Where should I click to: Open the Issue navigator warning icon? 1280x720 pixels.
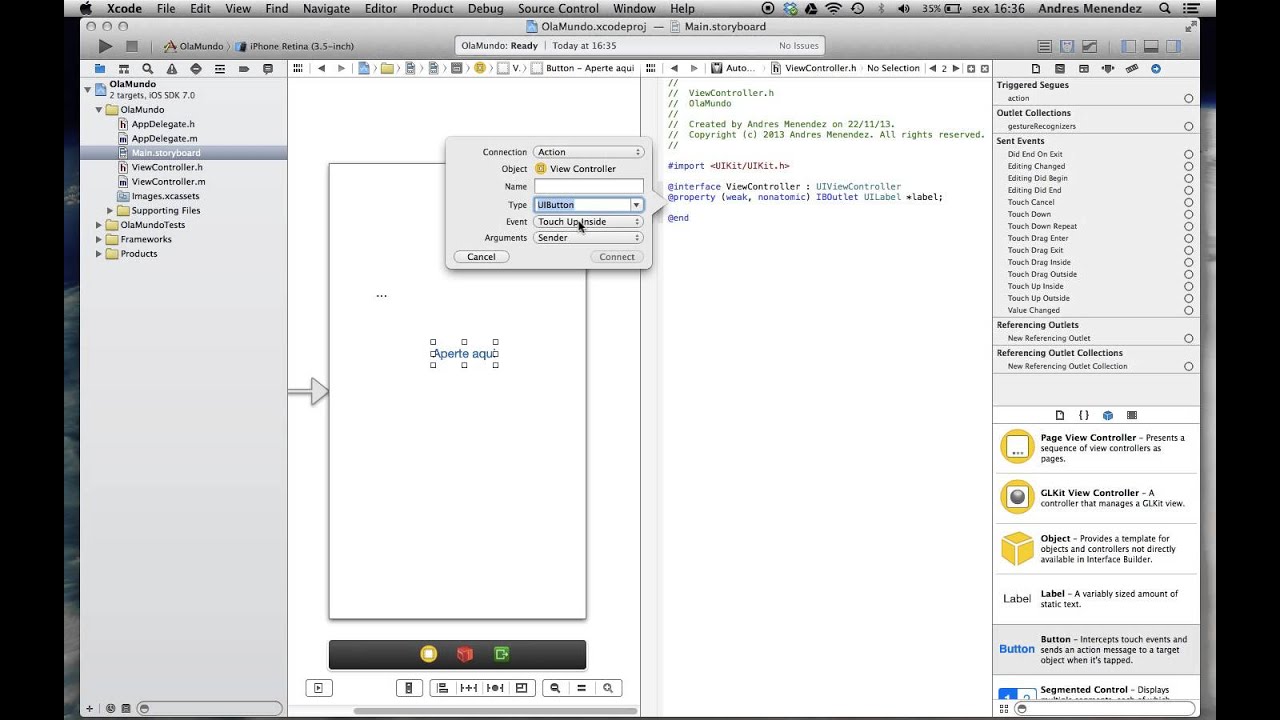click(x=171, y=69)
